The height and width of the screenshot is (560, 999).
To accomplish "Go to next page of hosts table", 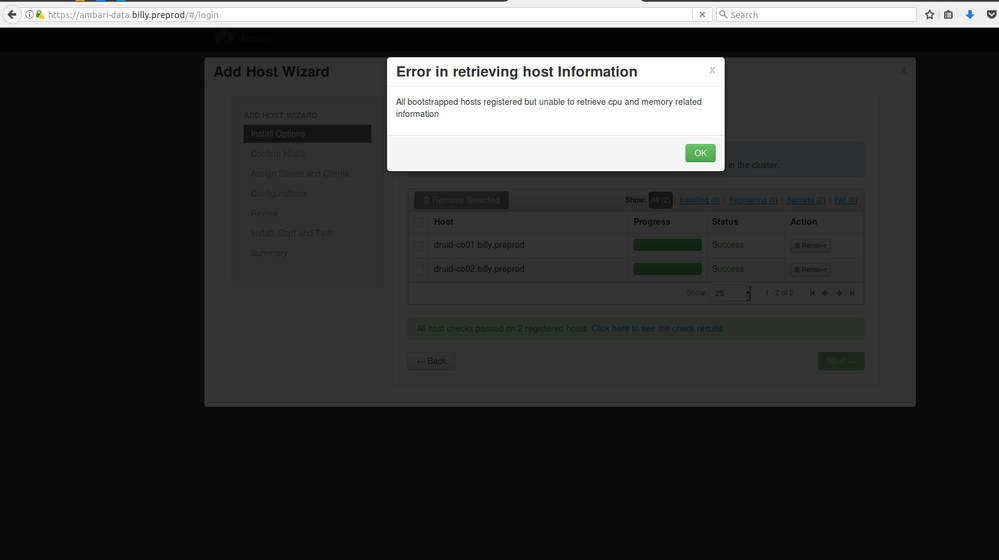I will (x=839, y=293).
